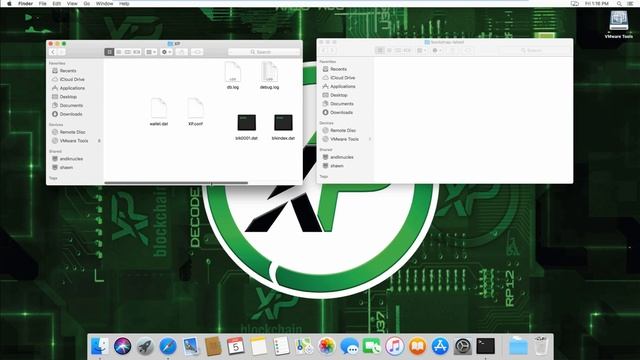Select VMware Tools disk on desktop

(619, 24)
